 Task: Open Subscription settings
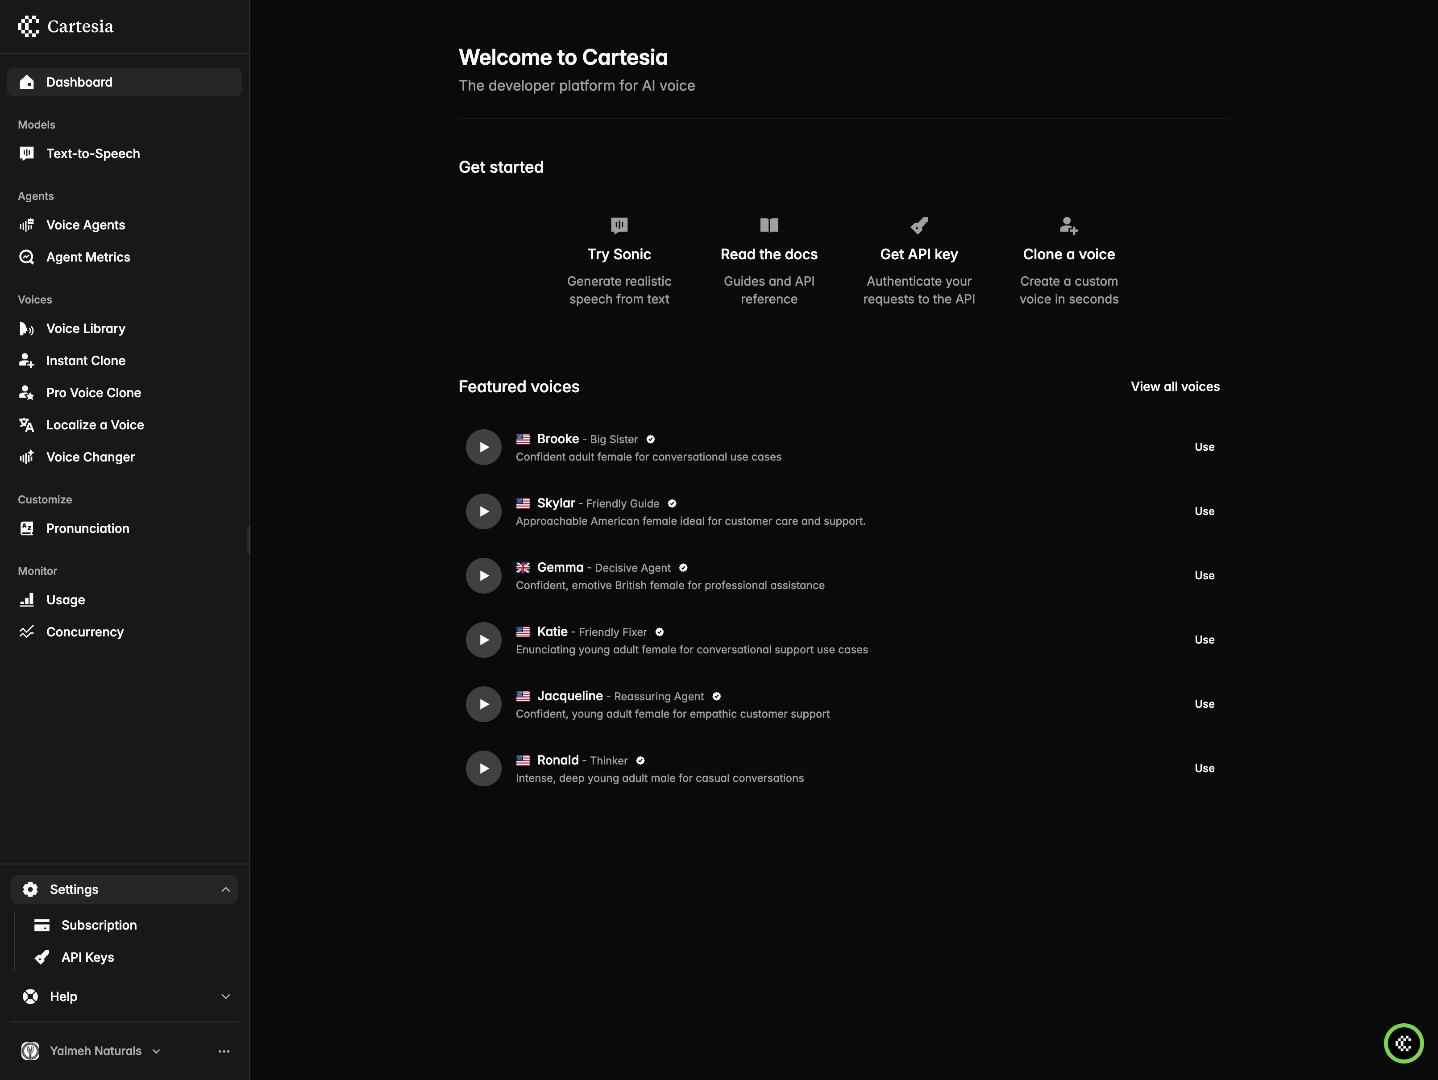pyautogui.click(x=131, y=925)
